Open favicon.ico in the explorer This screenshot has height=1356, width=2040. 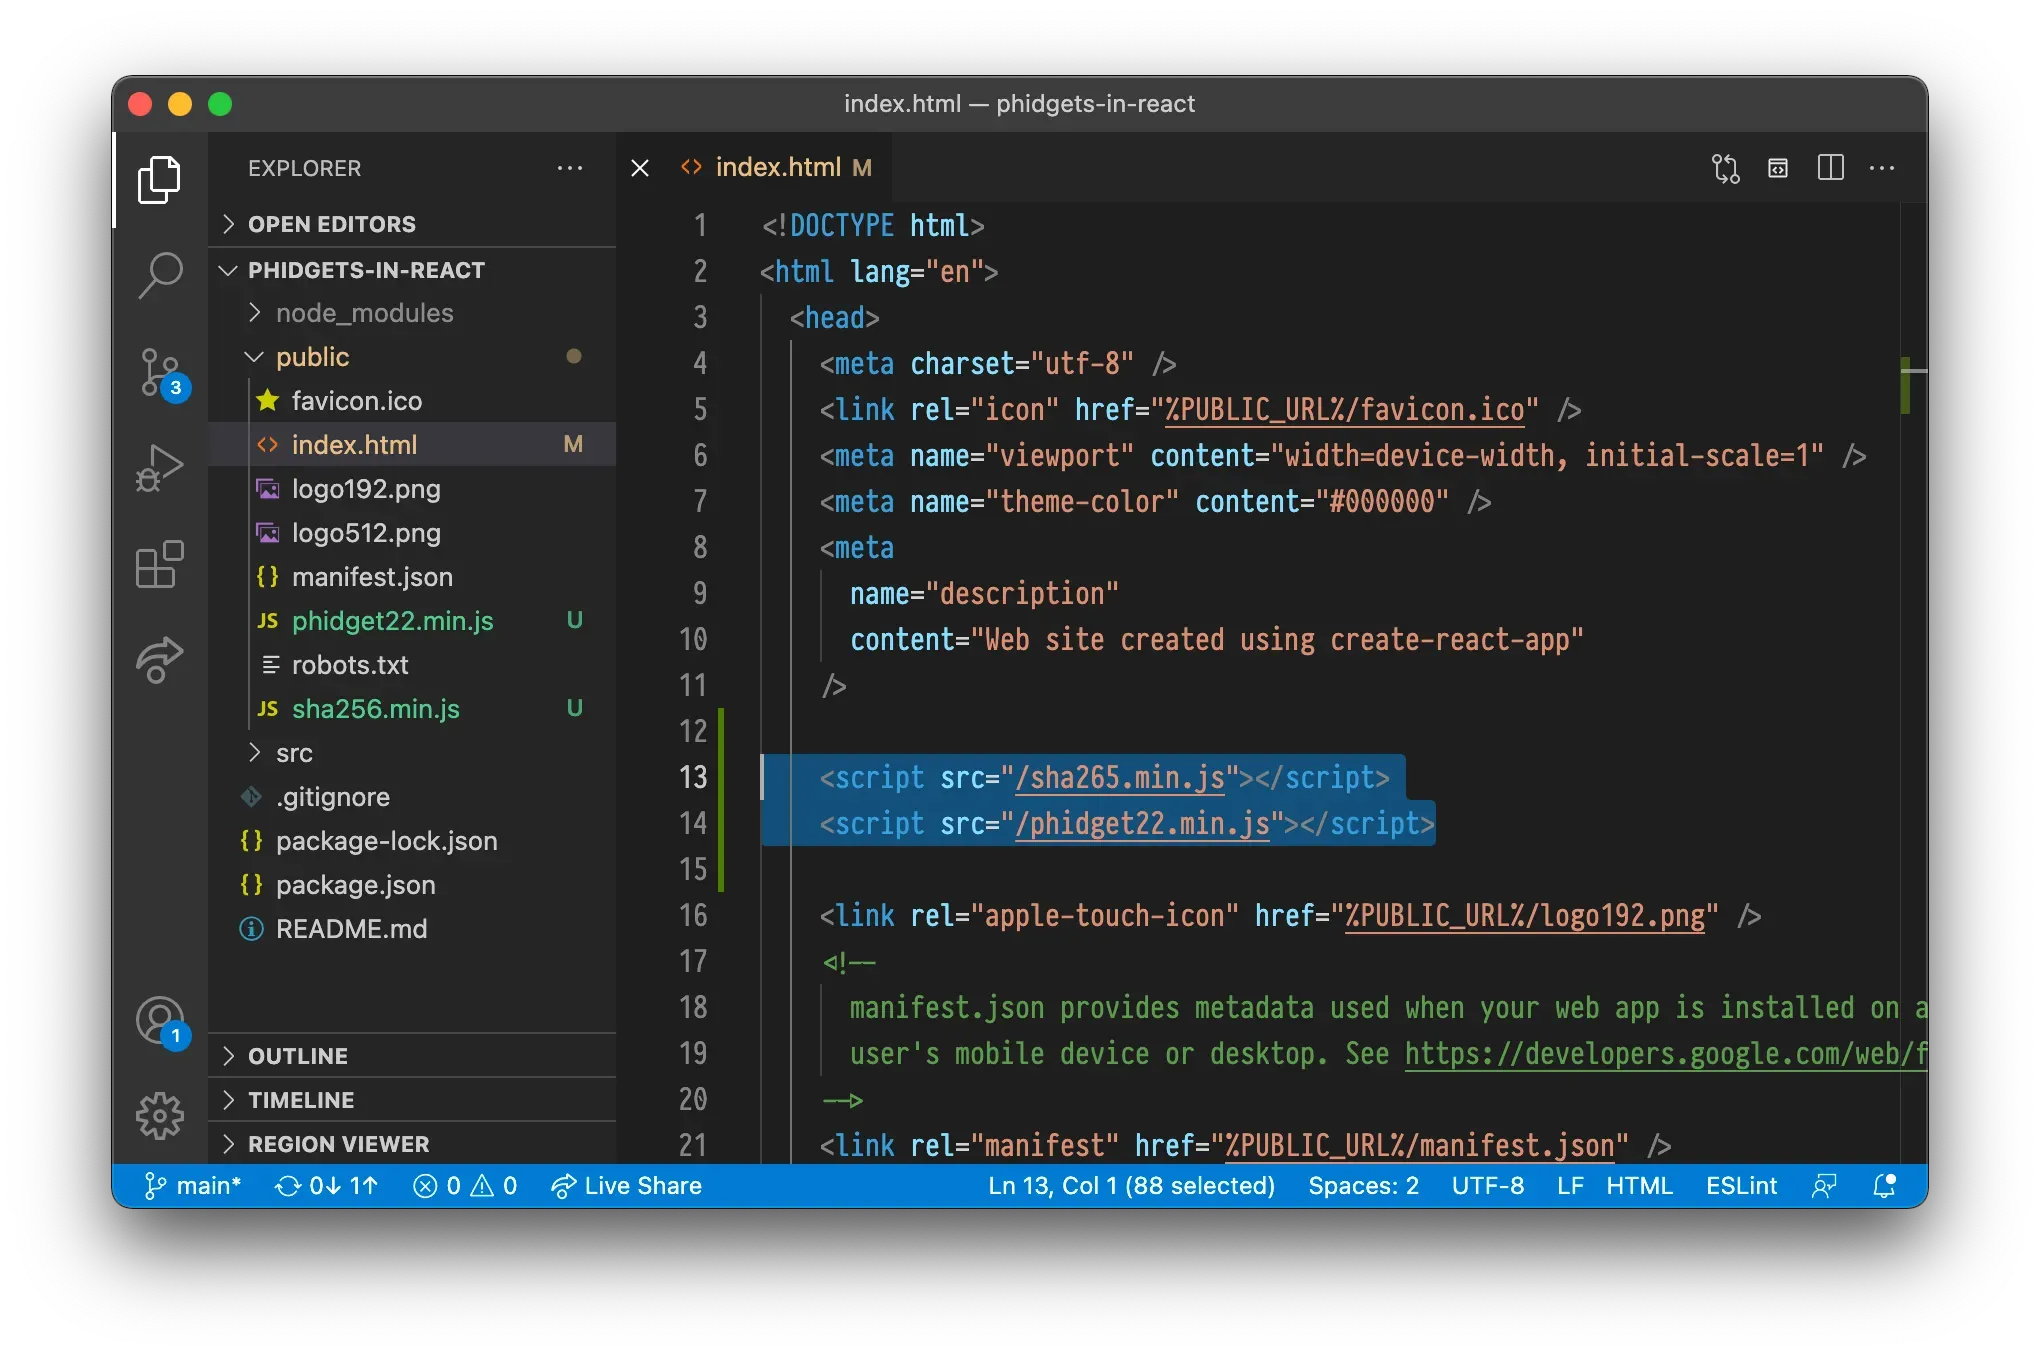pos(412,401)
